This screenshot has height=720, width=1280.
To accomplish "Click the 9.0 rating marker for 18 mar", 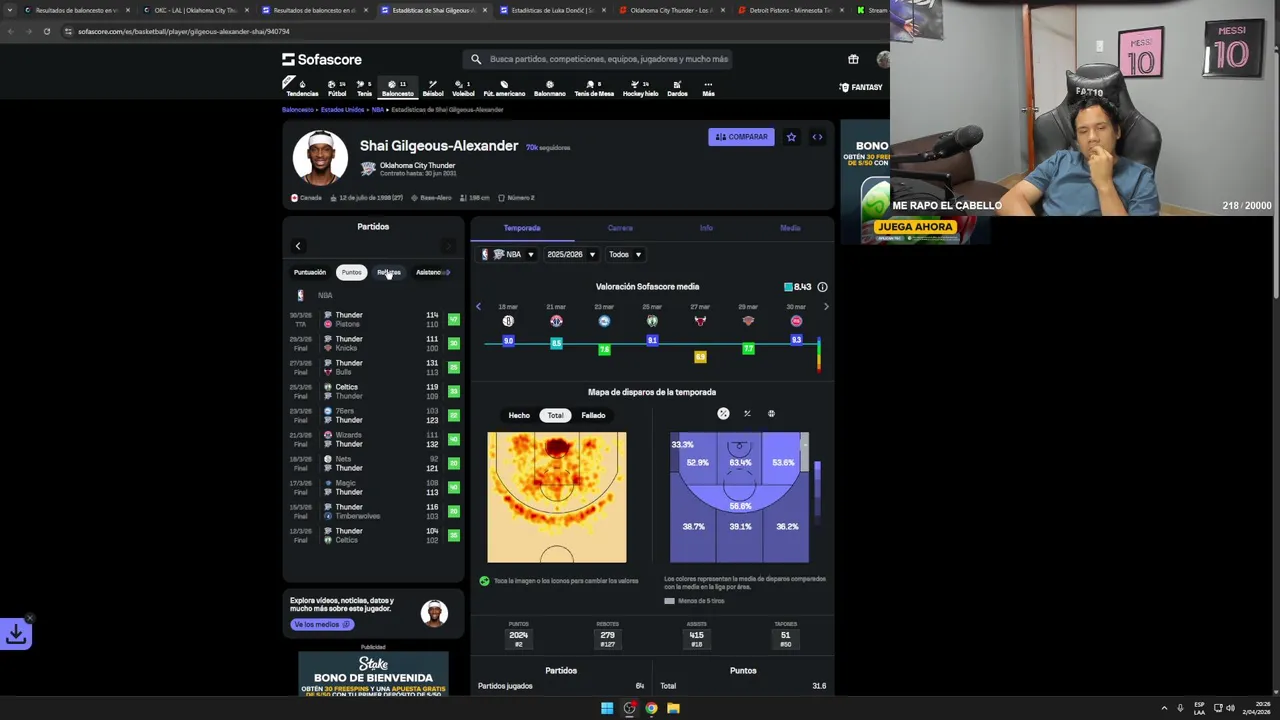I will (x=508, y=341).
